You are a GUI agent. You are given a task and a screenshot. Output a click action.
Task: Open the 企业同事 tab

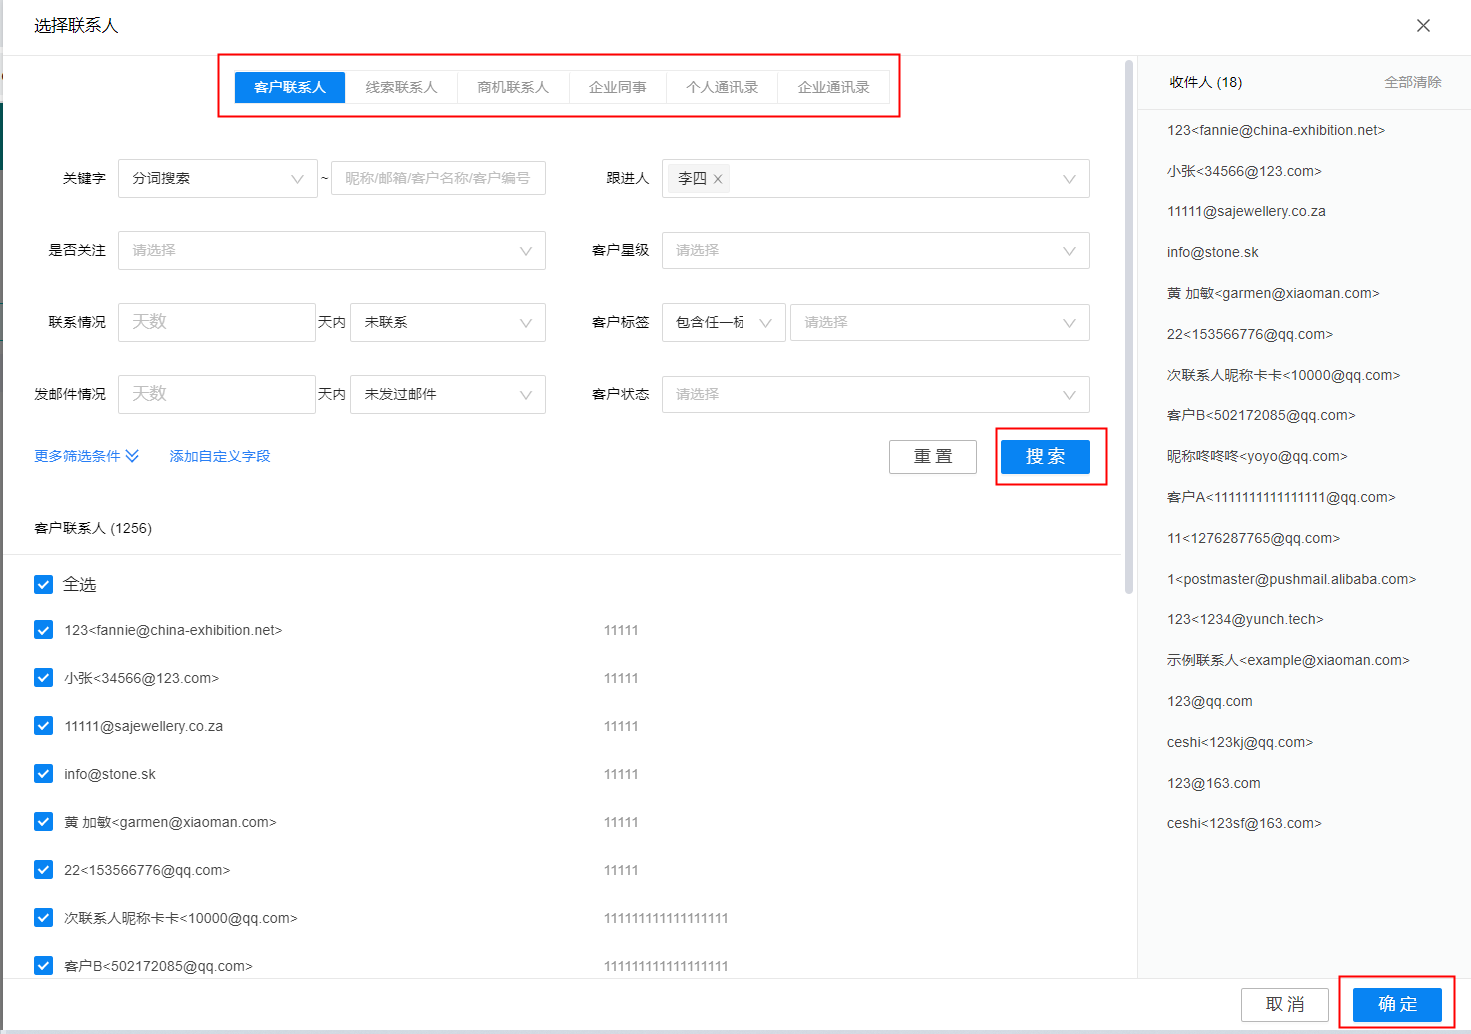pos(617,87)
